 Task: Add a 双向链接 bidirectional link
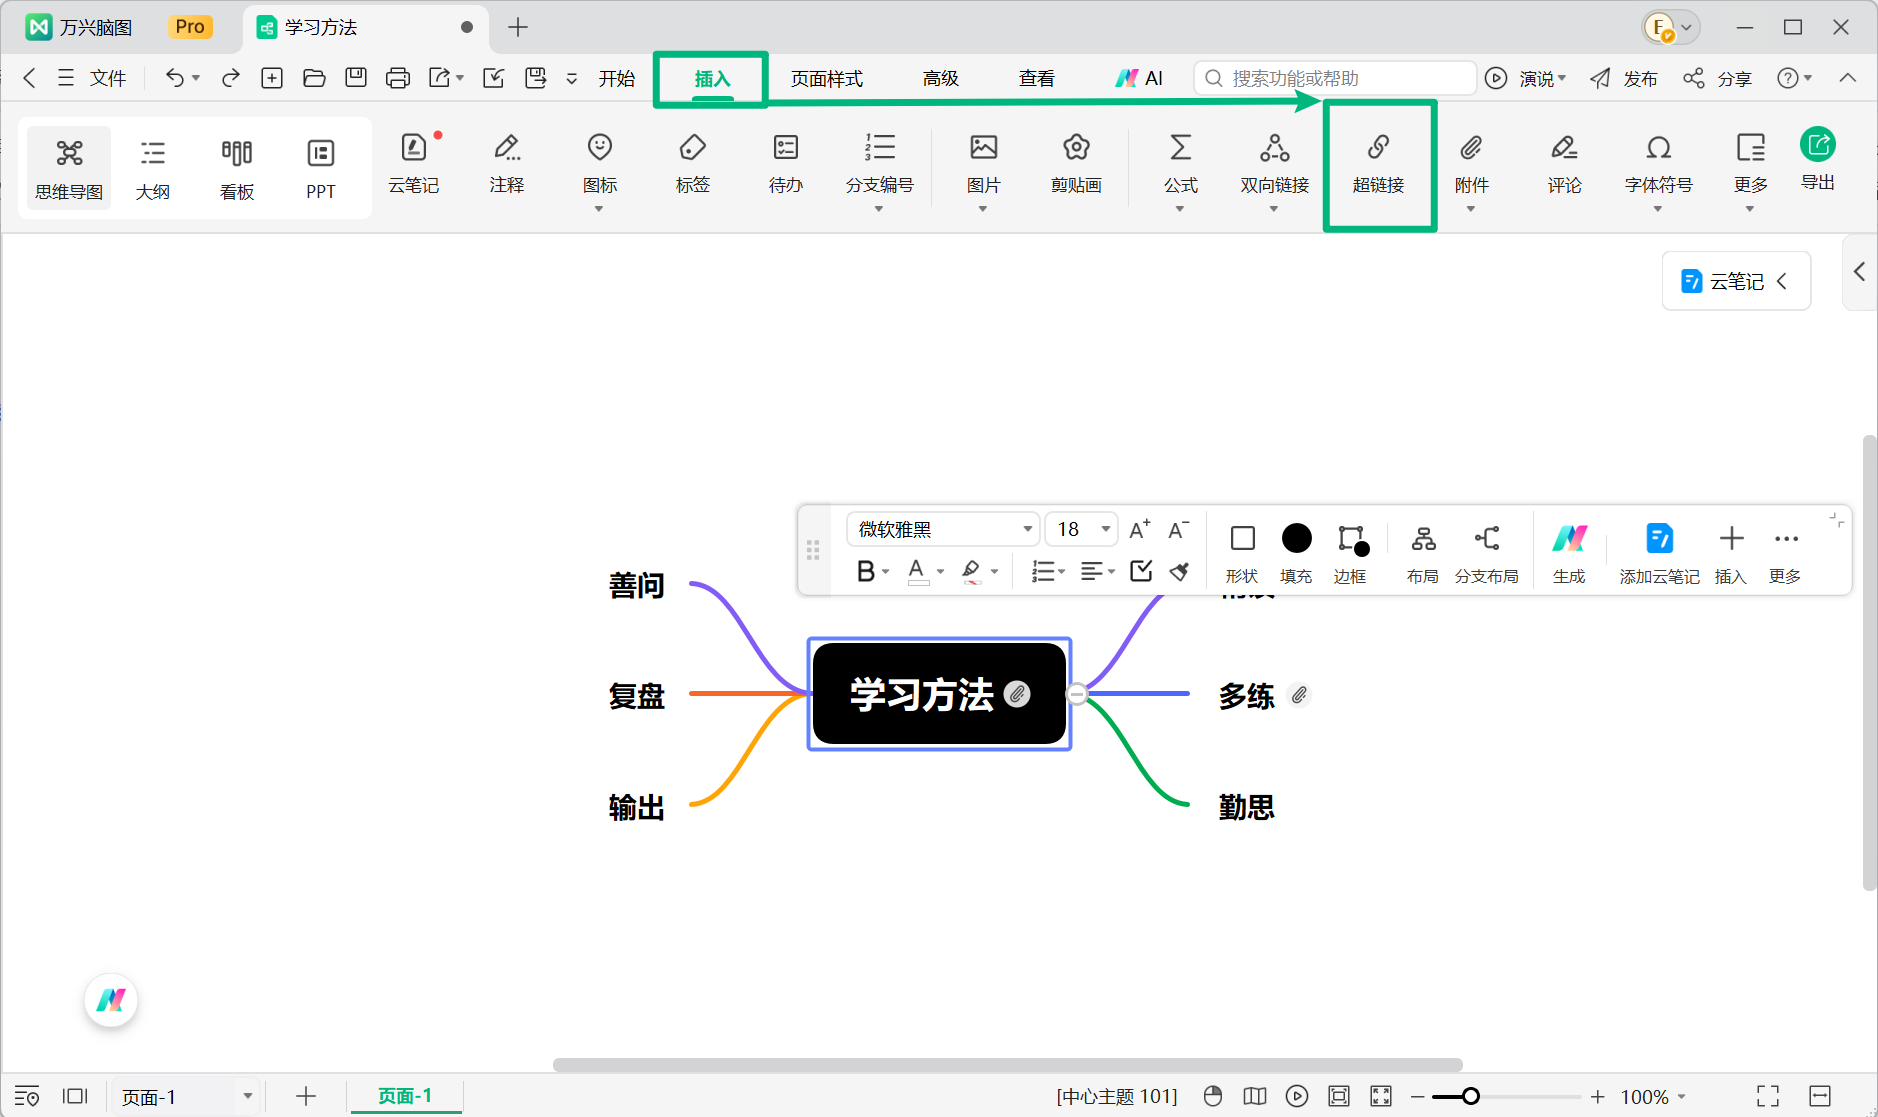(x=1274, y=171)
